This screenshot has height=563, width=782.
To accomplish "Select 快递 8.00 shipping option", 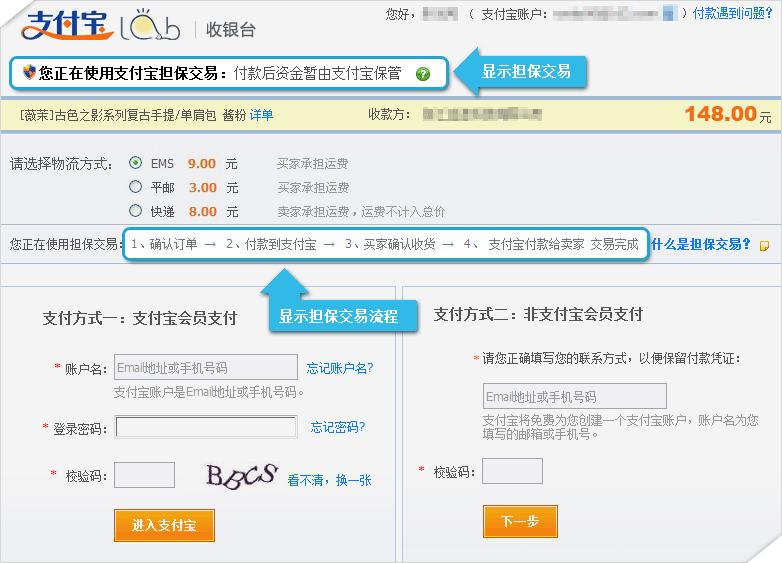I will point(136,211).
